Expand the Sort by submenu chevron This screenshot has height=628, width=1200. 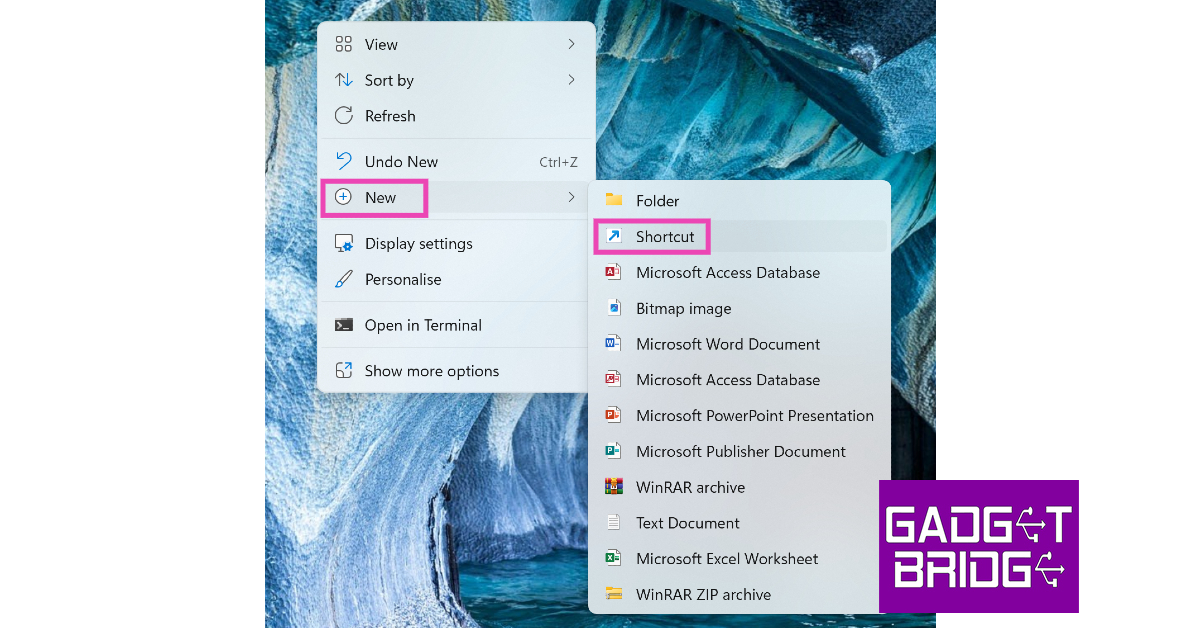tap(571, 80)
